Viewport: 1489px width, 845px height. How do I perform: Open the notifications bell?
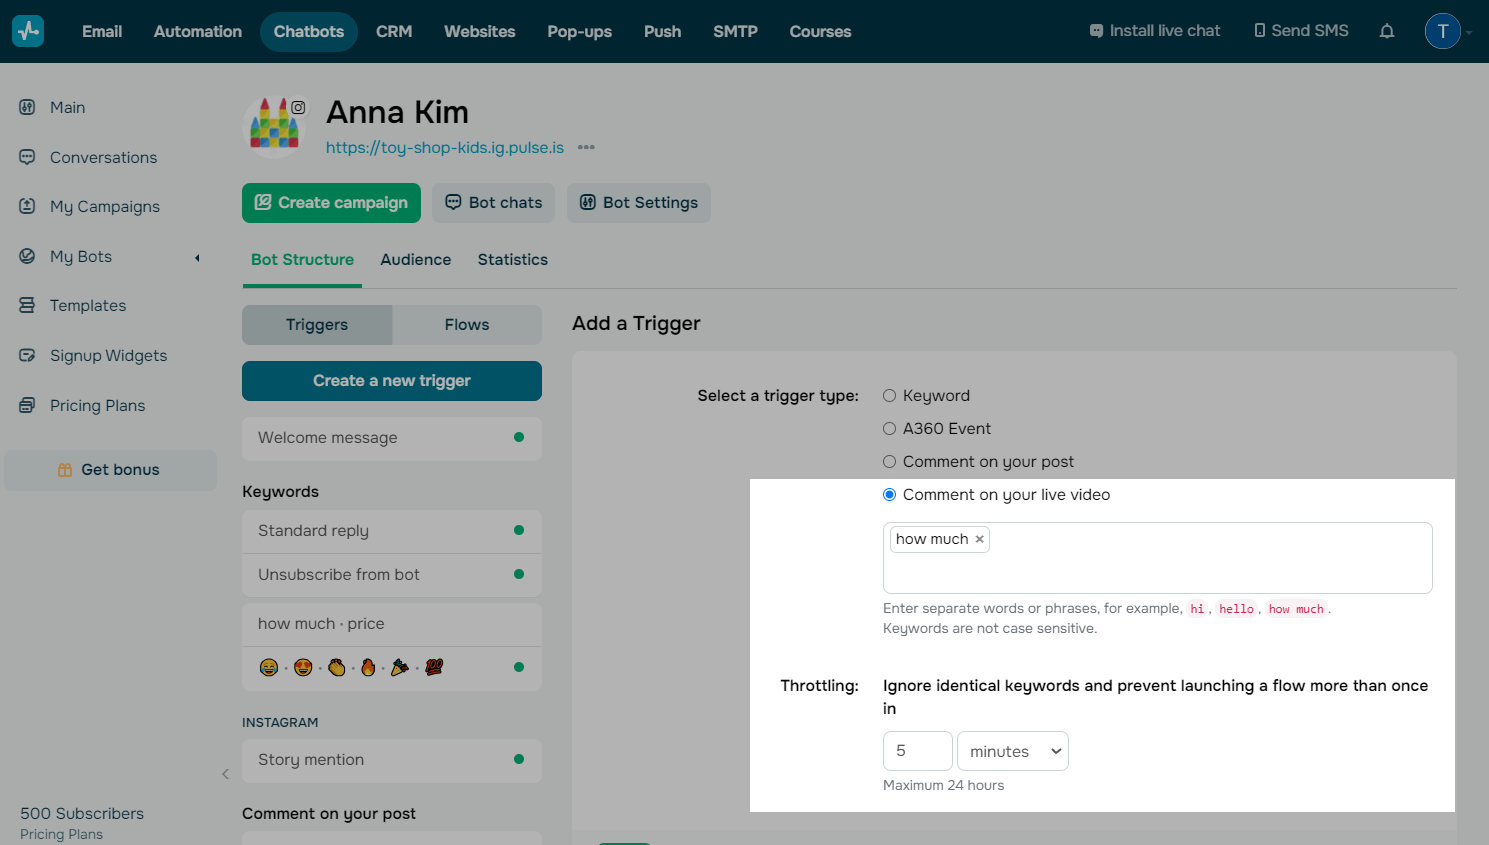click(1386, 31)
